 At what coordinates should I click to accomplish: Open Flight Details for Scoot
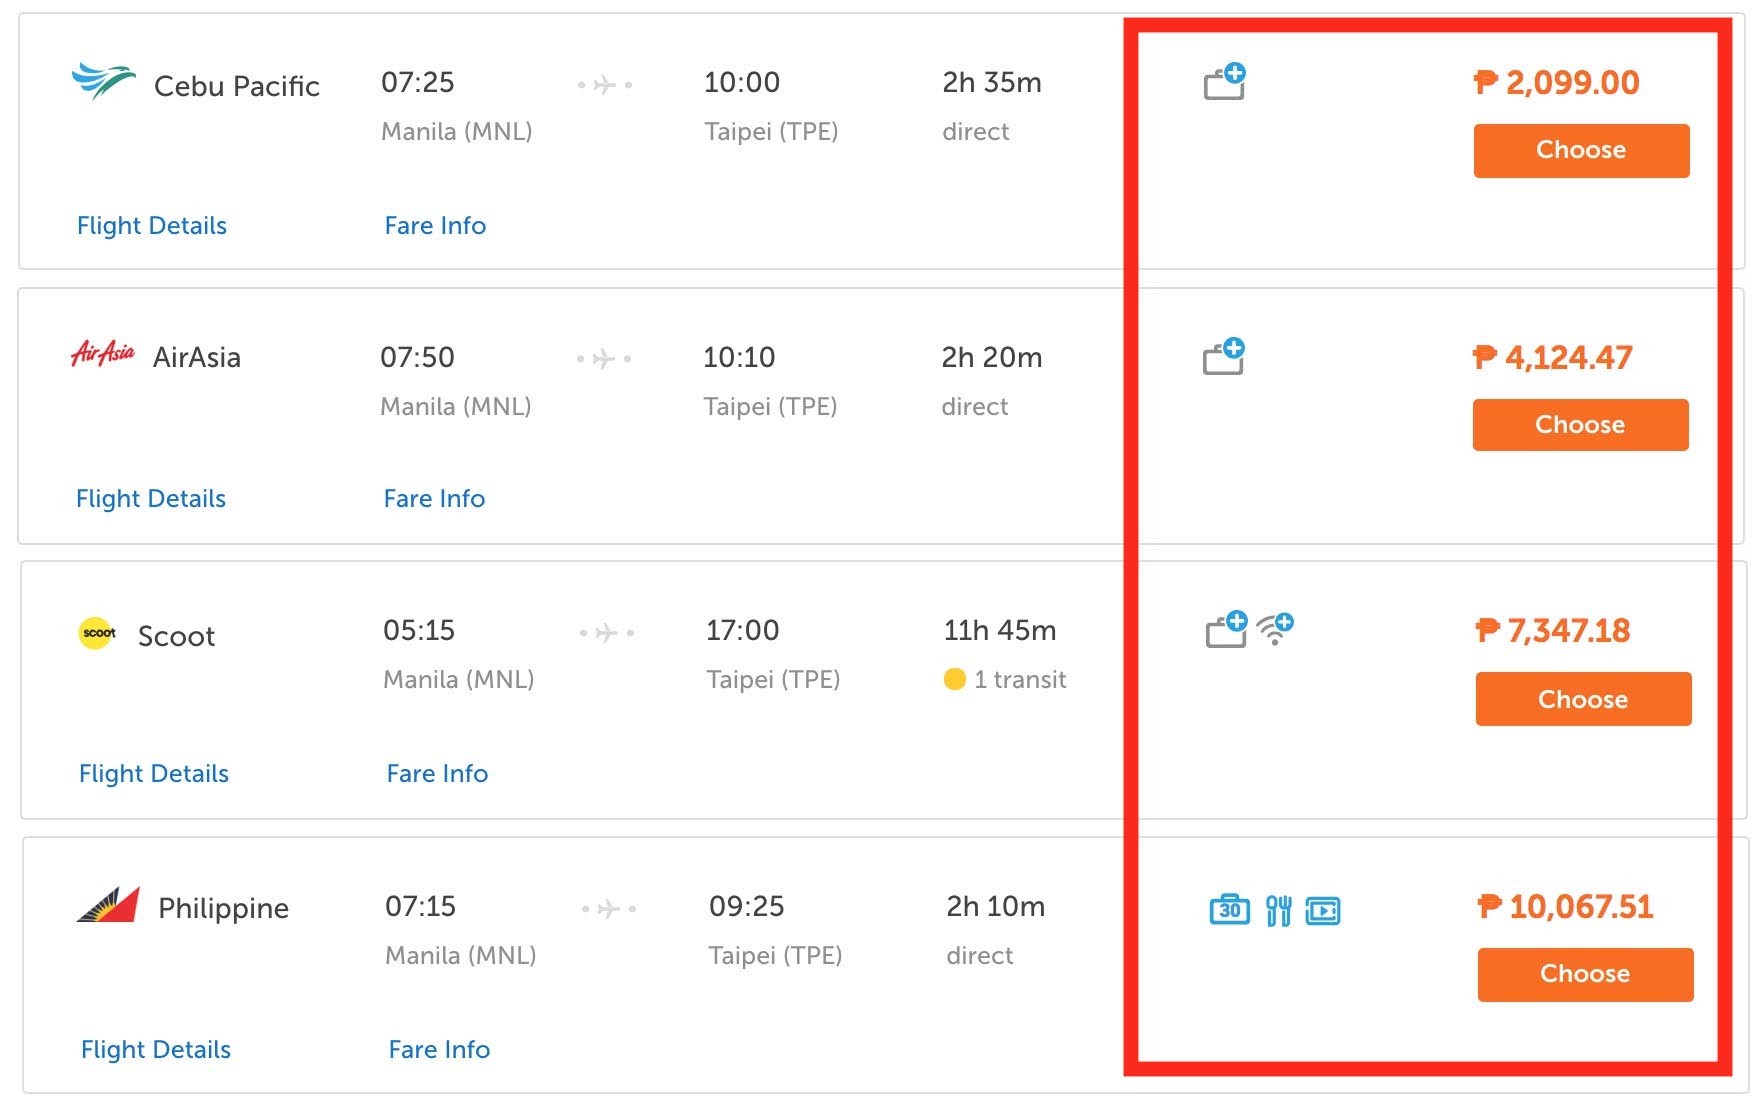click(x=154, y=774)
